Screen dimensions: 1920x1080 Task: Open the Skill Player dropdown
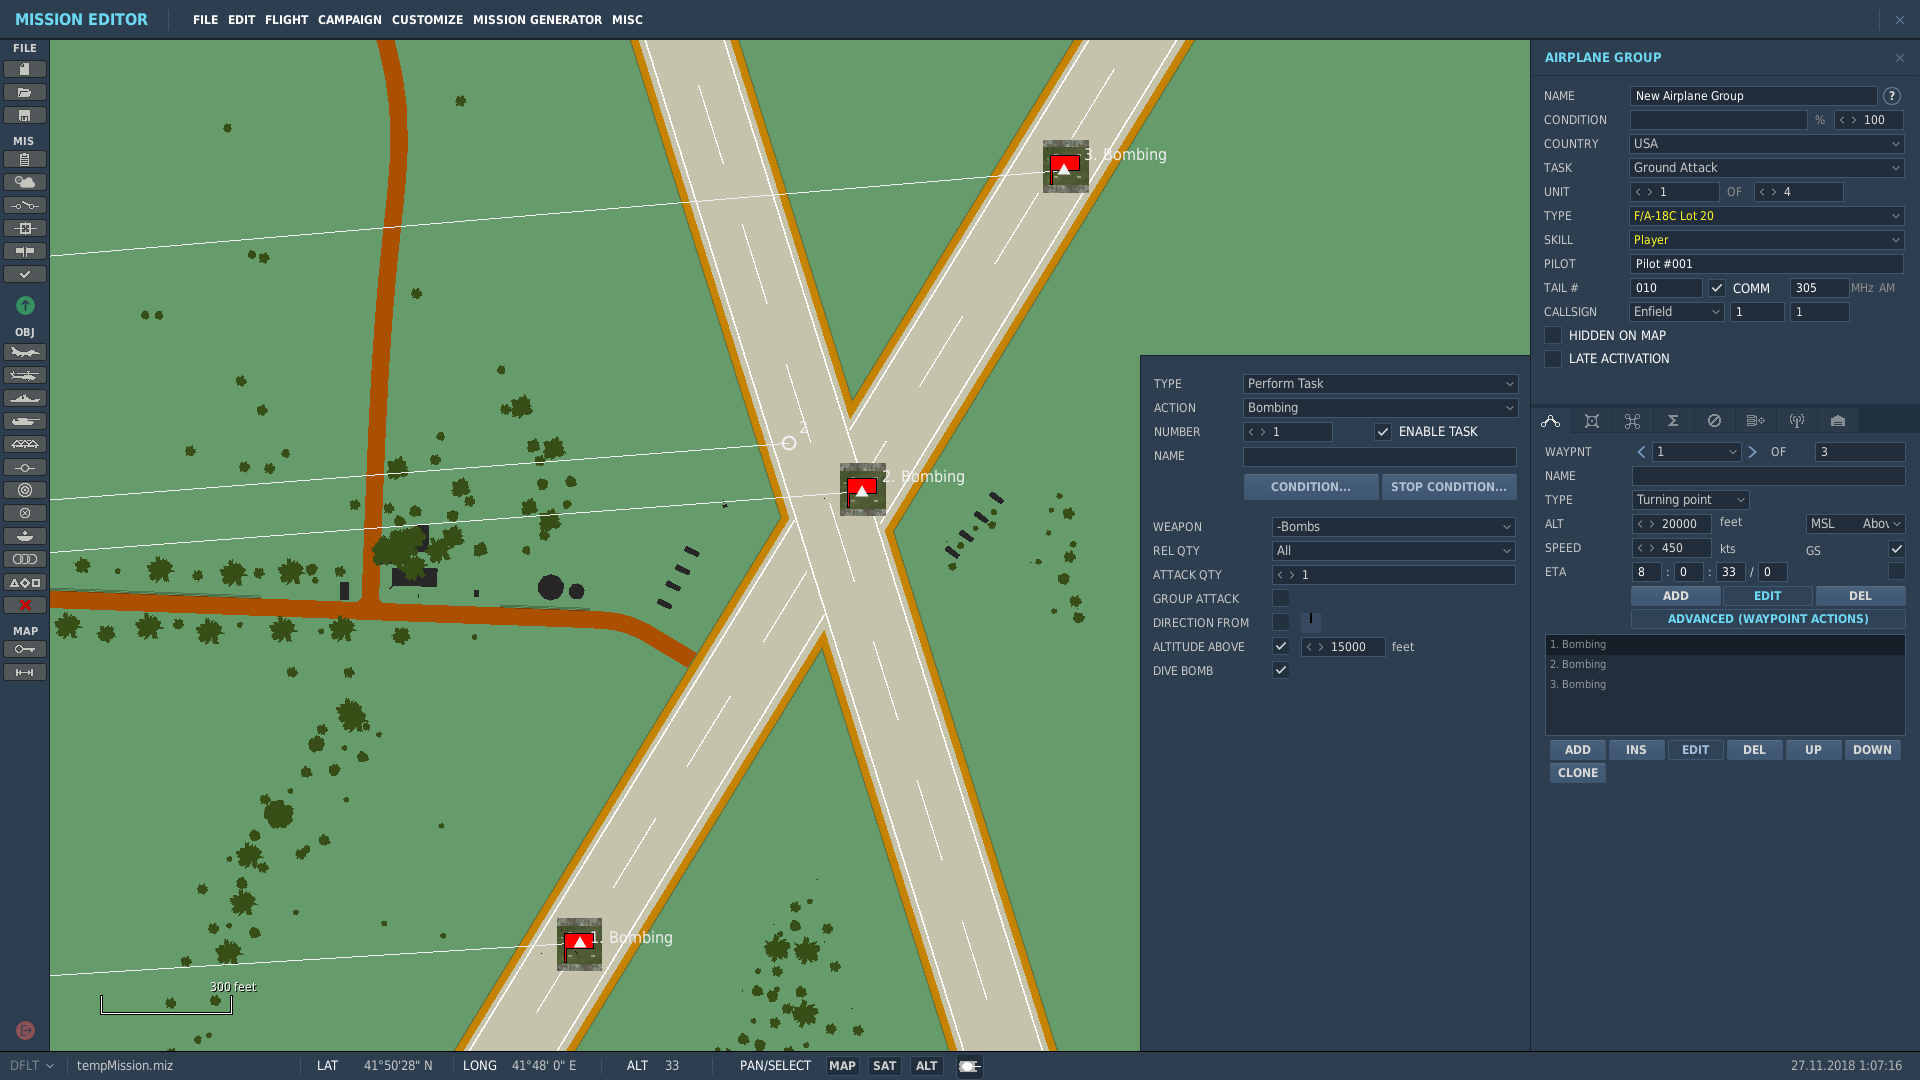1767,240
